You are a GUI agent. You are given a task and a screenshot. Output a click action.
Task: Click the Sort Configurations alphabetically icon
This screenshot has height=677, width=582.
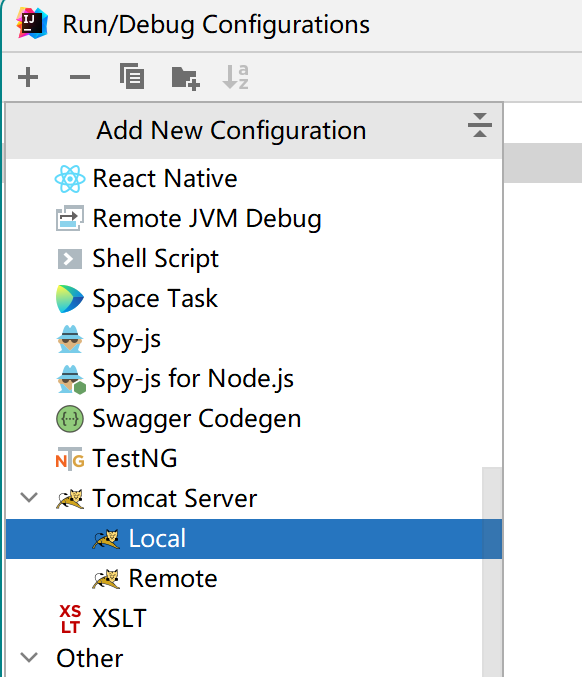pyautogui.click(x=236, y=77)
